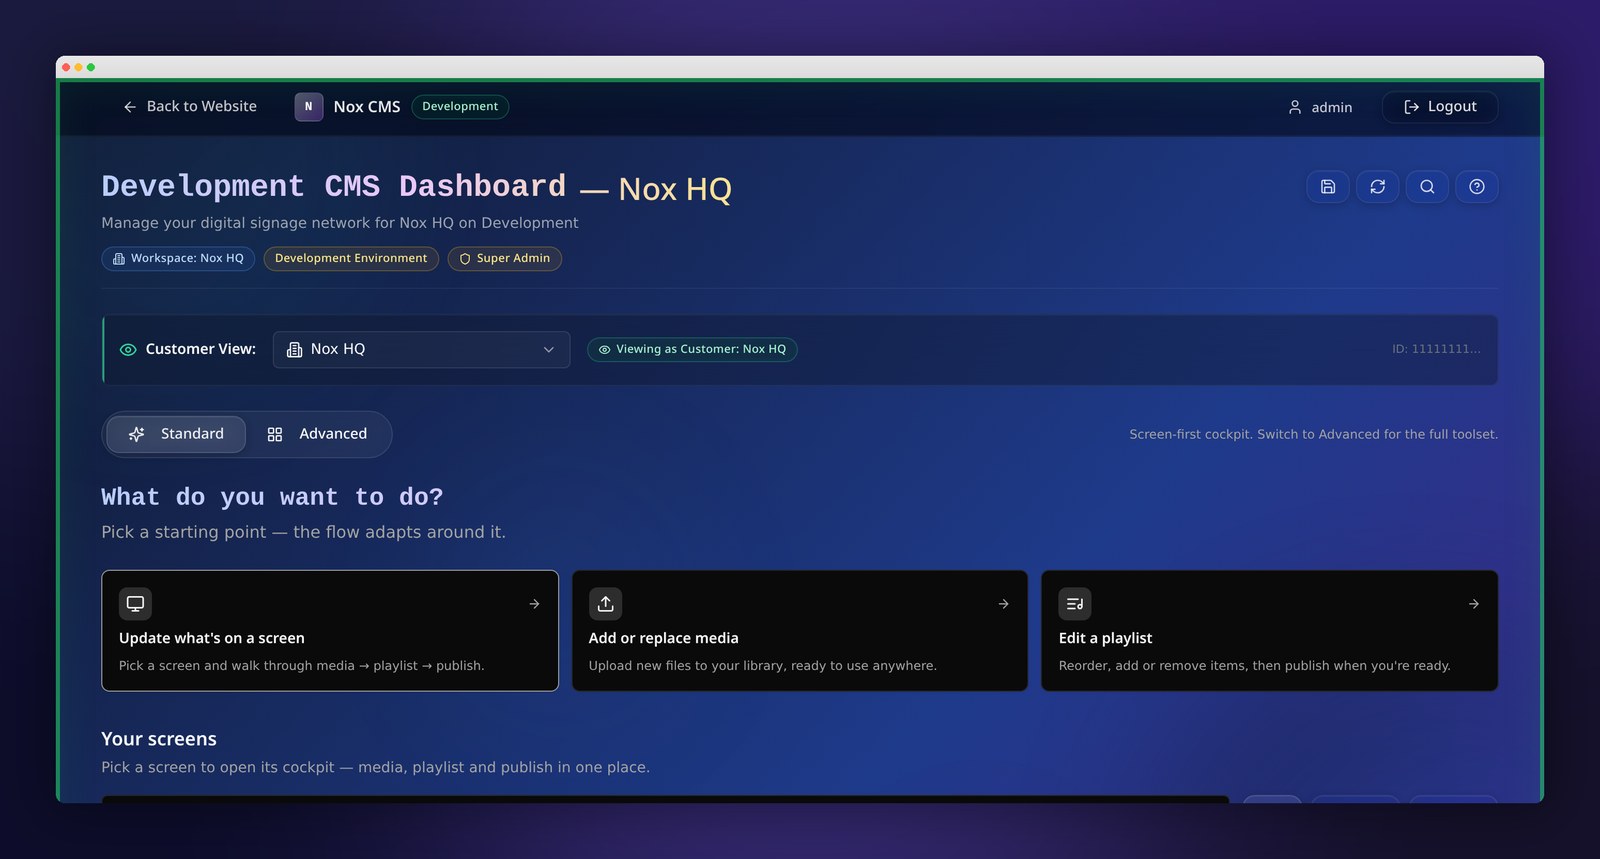The width and height of the screenshot is (1600, 859).
Task: Click the Super Admin badge
Action: [x=505, y=259]
